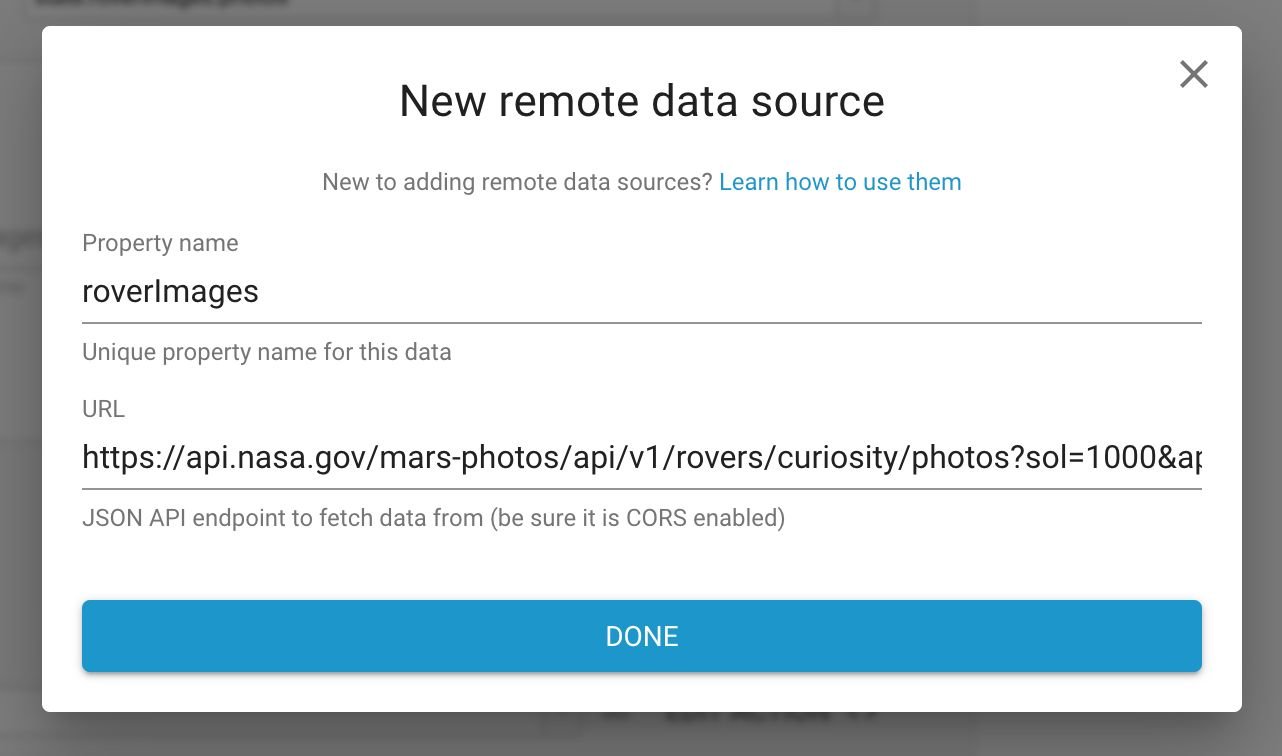Viewport: 1282px width, 756px height.
Task: Click the 'Unique property name for this data' hint
Action: (266, 352)
